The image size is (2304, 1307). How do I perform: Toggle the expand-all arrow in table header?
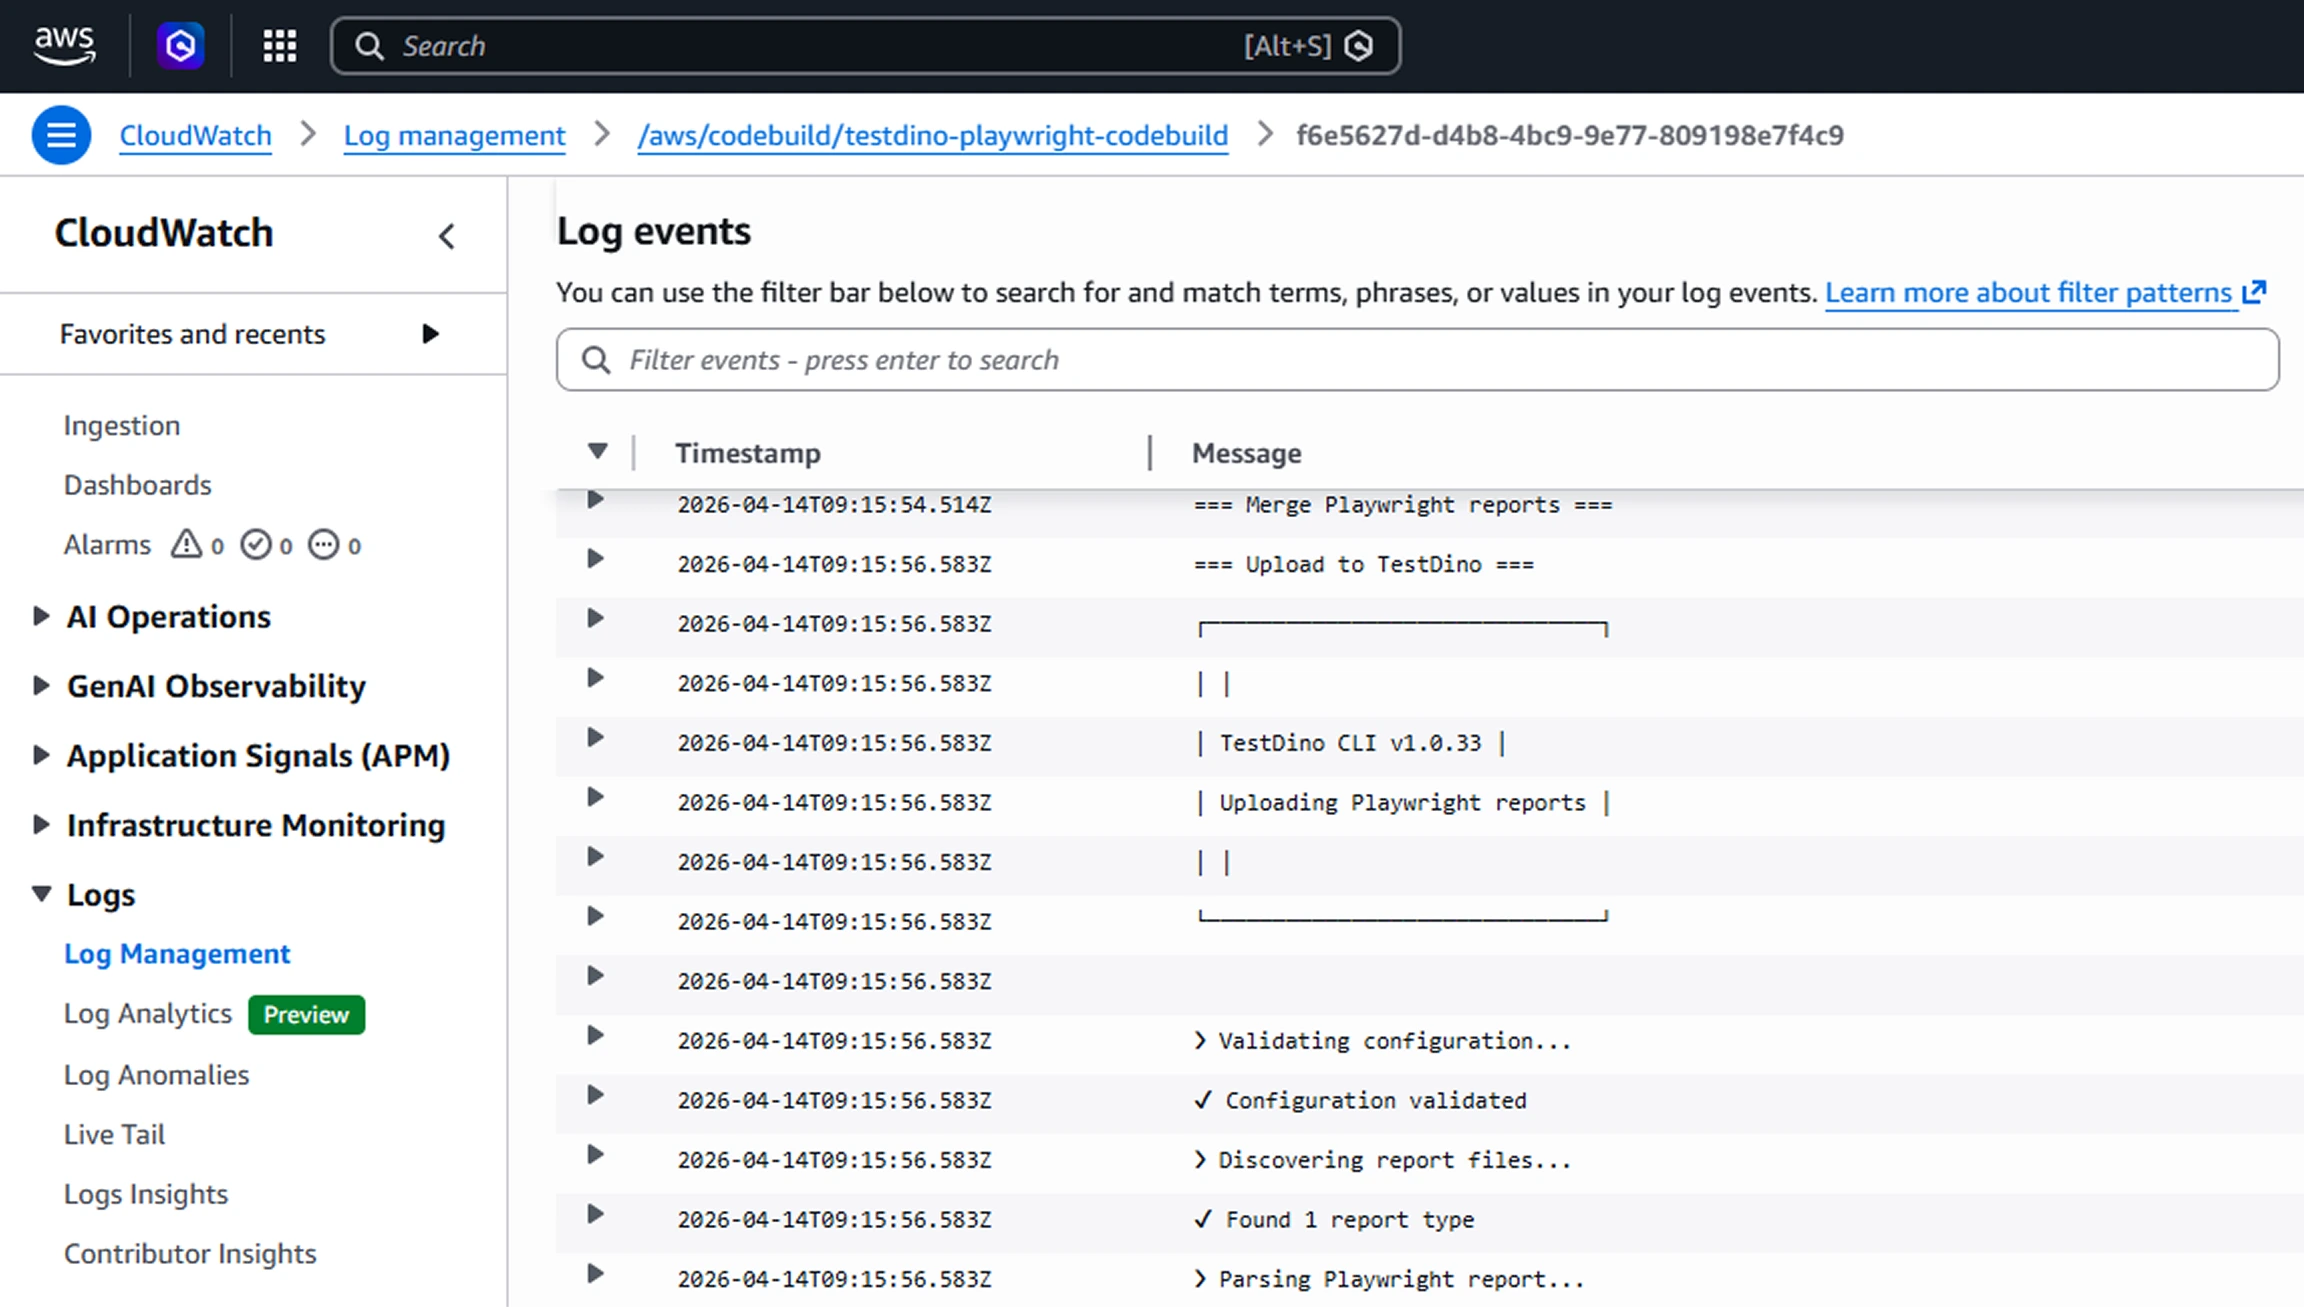click(x=597, y=451)
